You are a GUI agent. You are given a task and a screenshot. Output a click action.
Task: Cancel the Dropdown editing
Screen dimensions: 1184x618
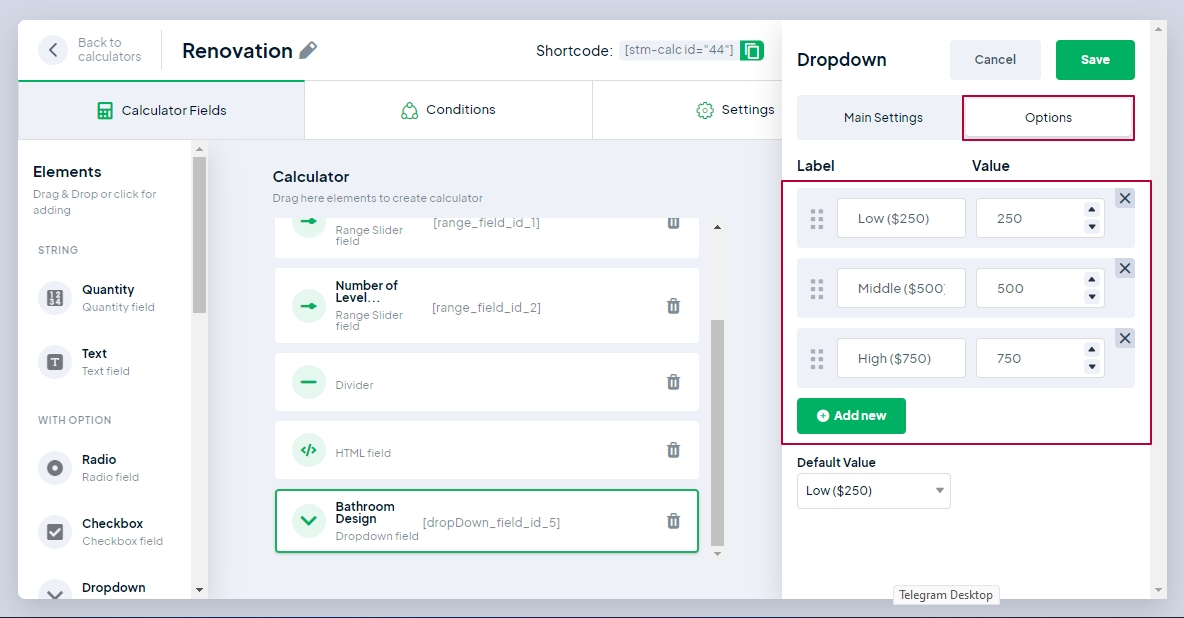tap(995, 60)
